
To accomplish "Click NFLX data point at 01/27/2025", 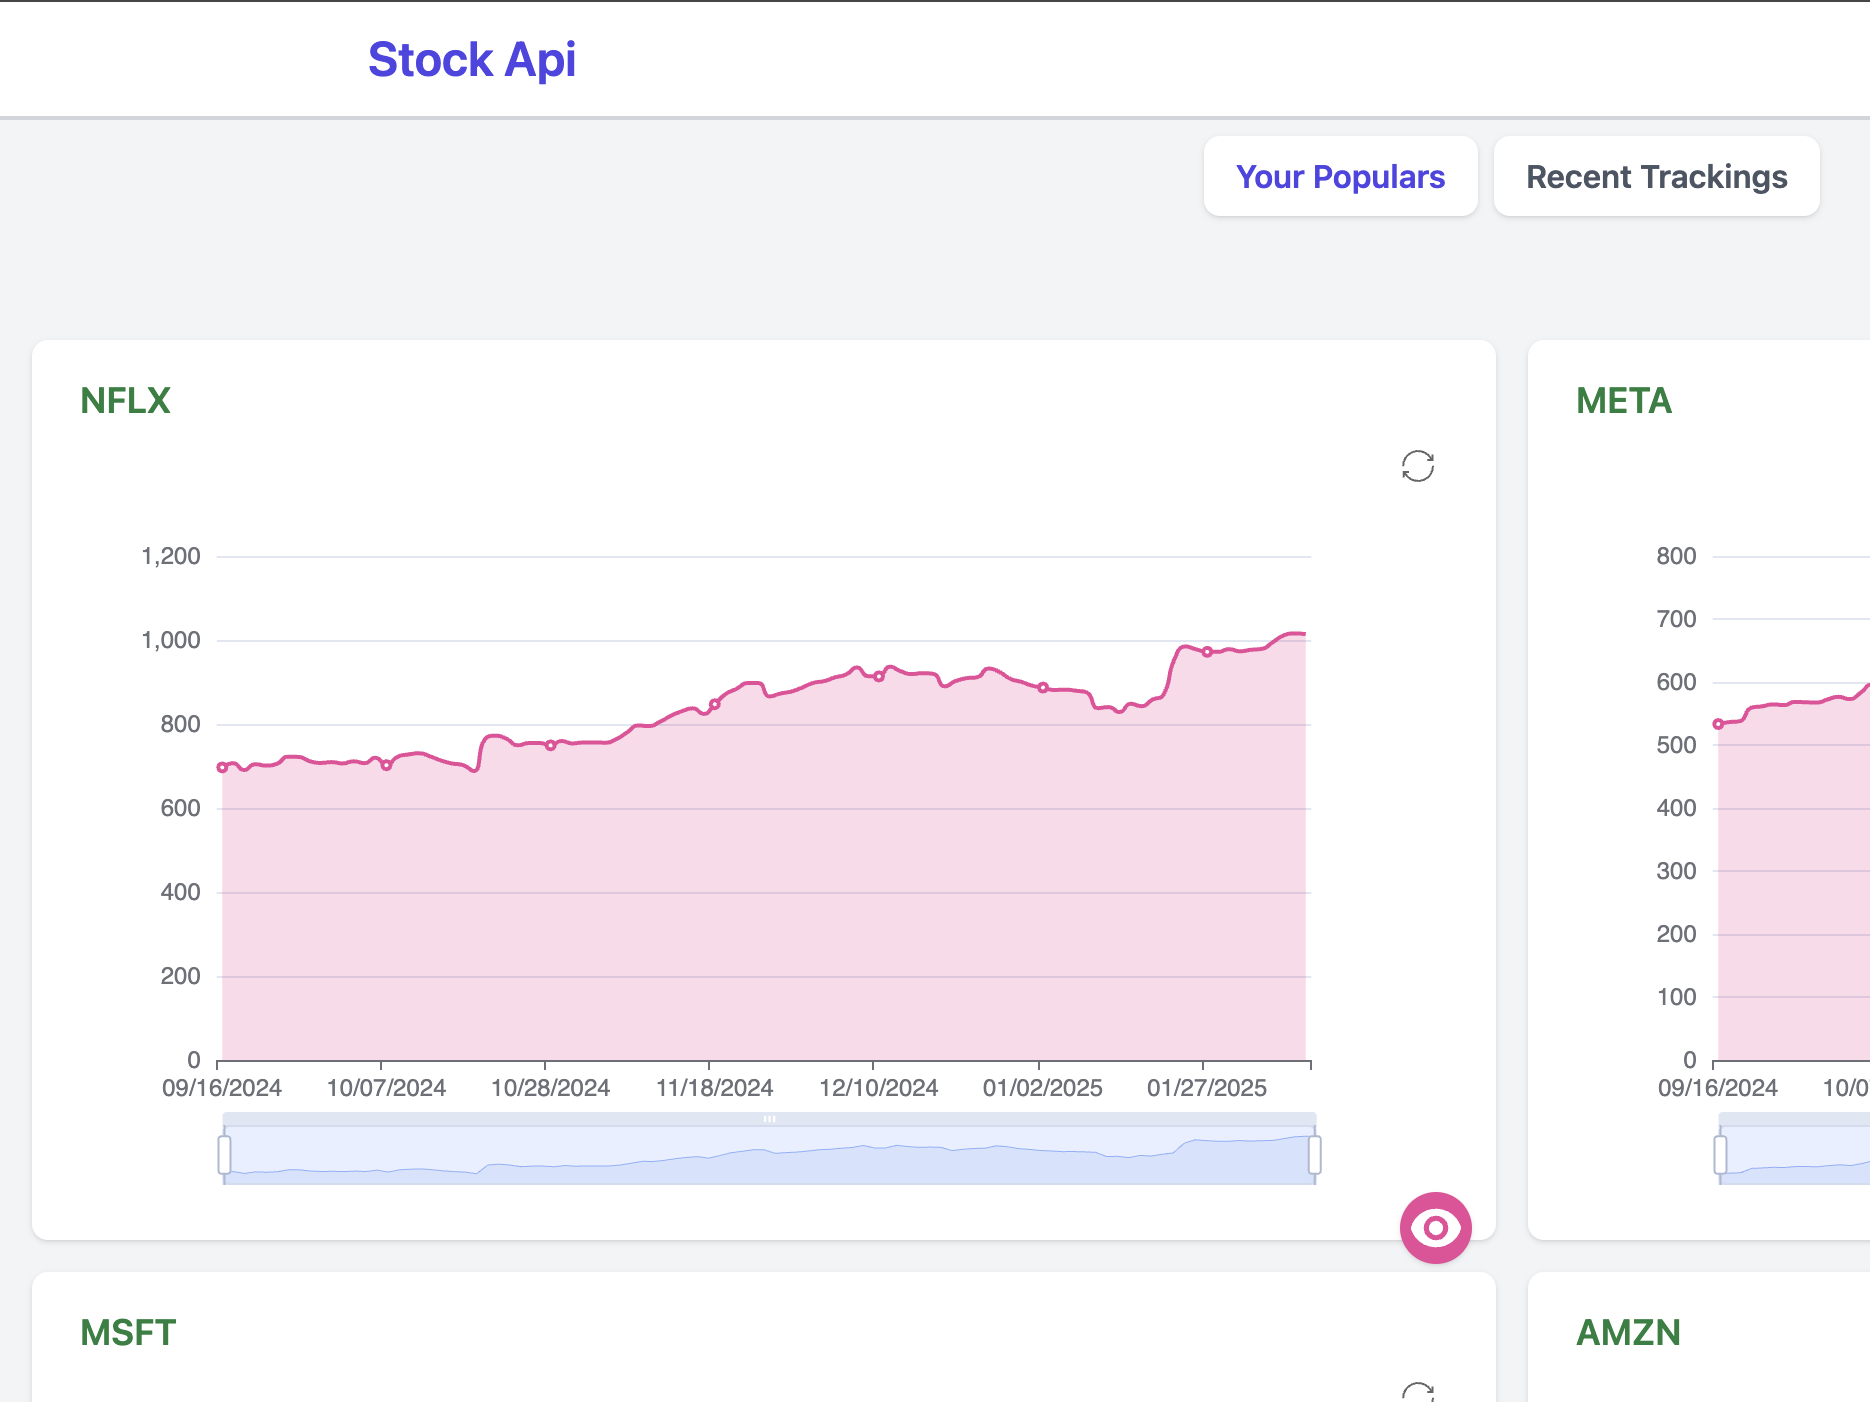I will pyautogui.click(x=1207, y=652).
